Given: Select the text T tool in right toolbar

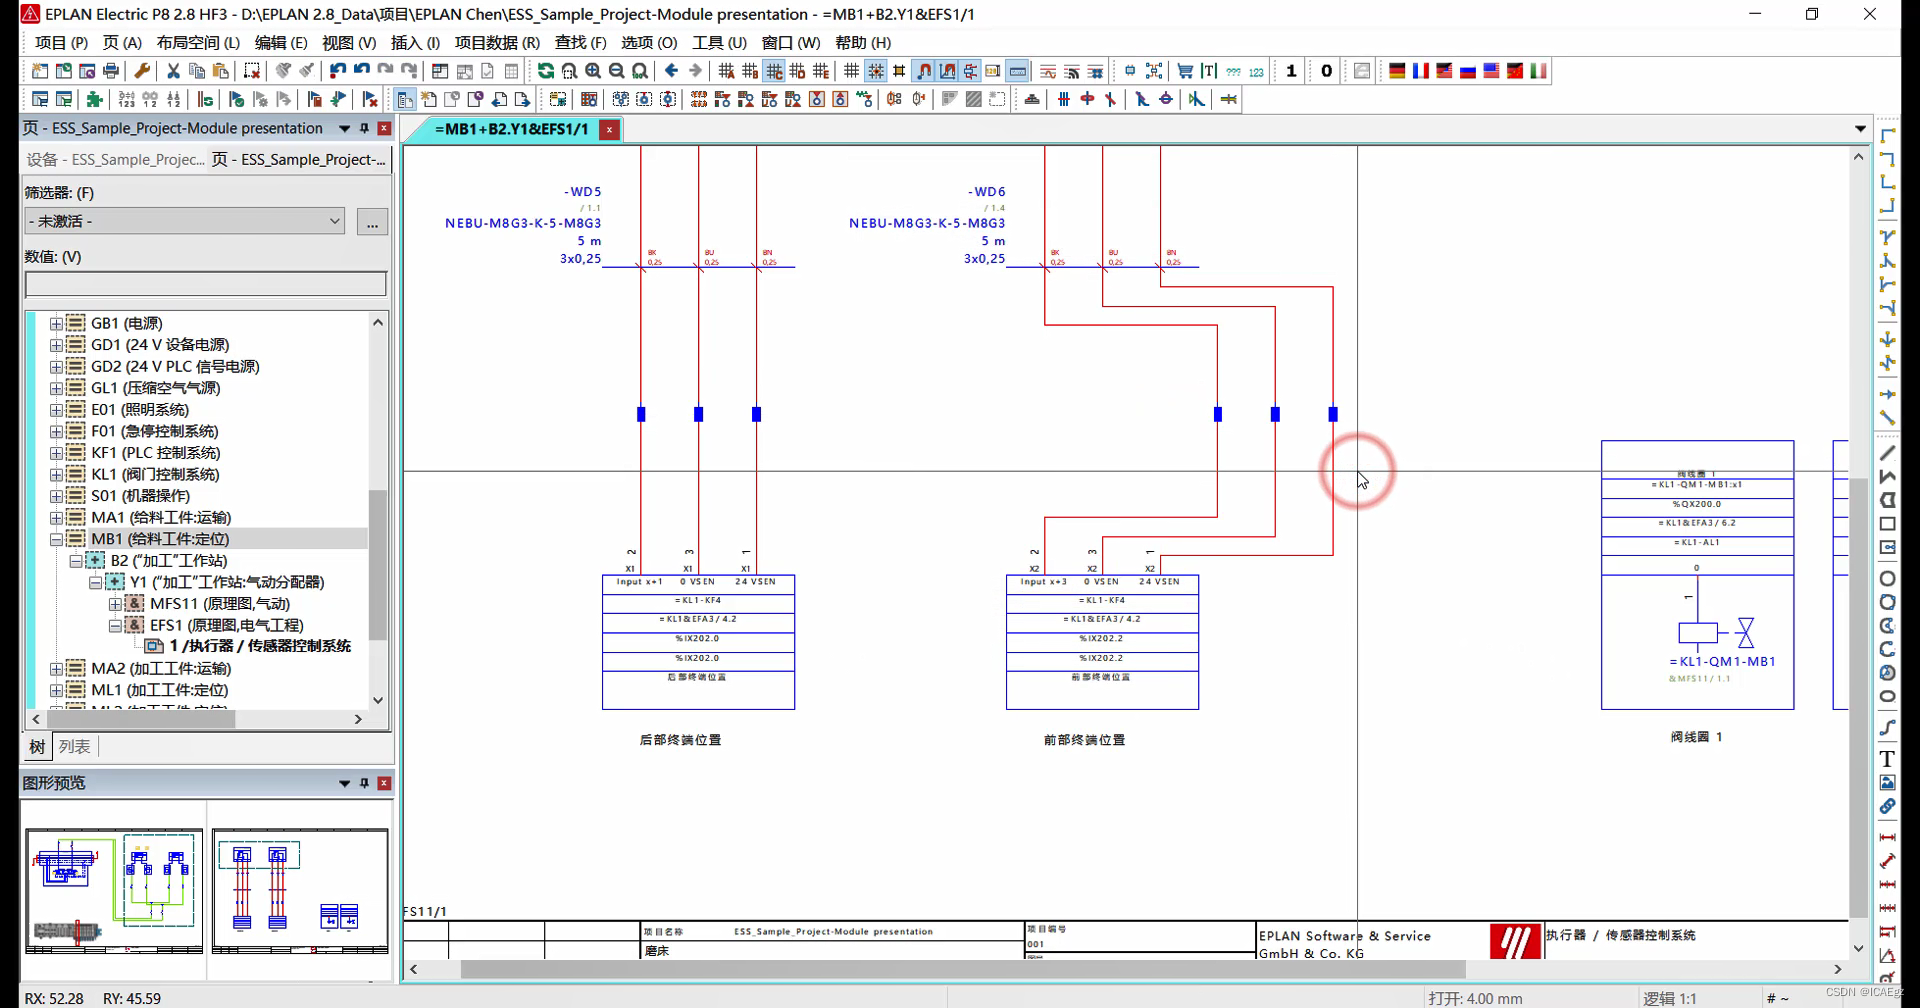Looking at the screenshot, I should (1887, 759).
